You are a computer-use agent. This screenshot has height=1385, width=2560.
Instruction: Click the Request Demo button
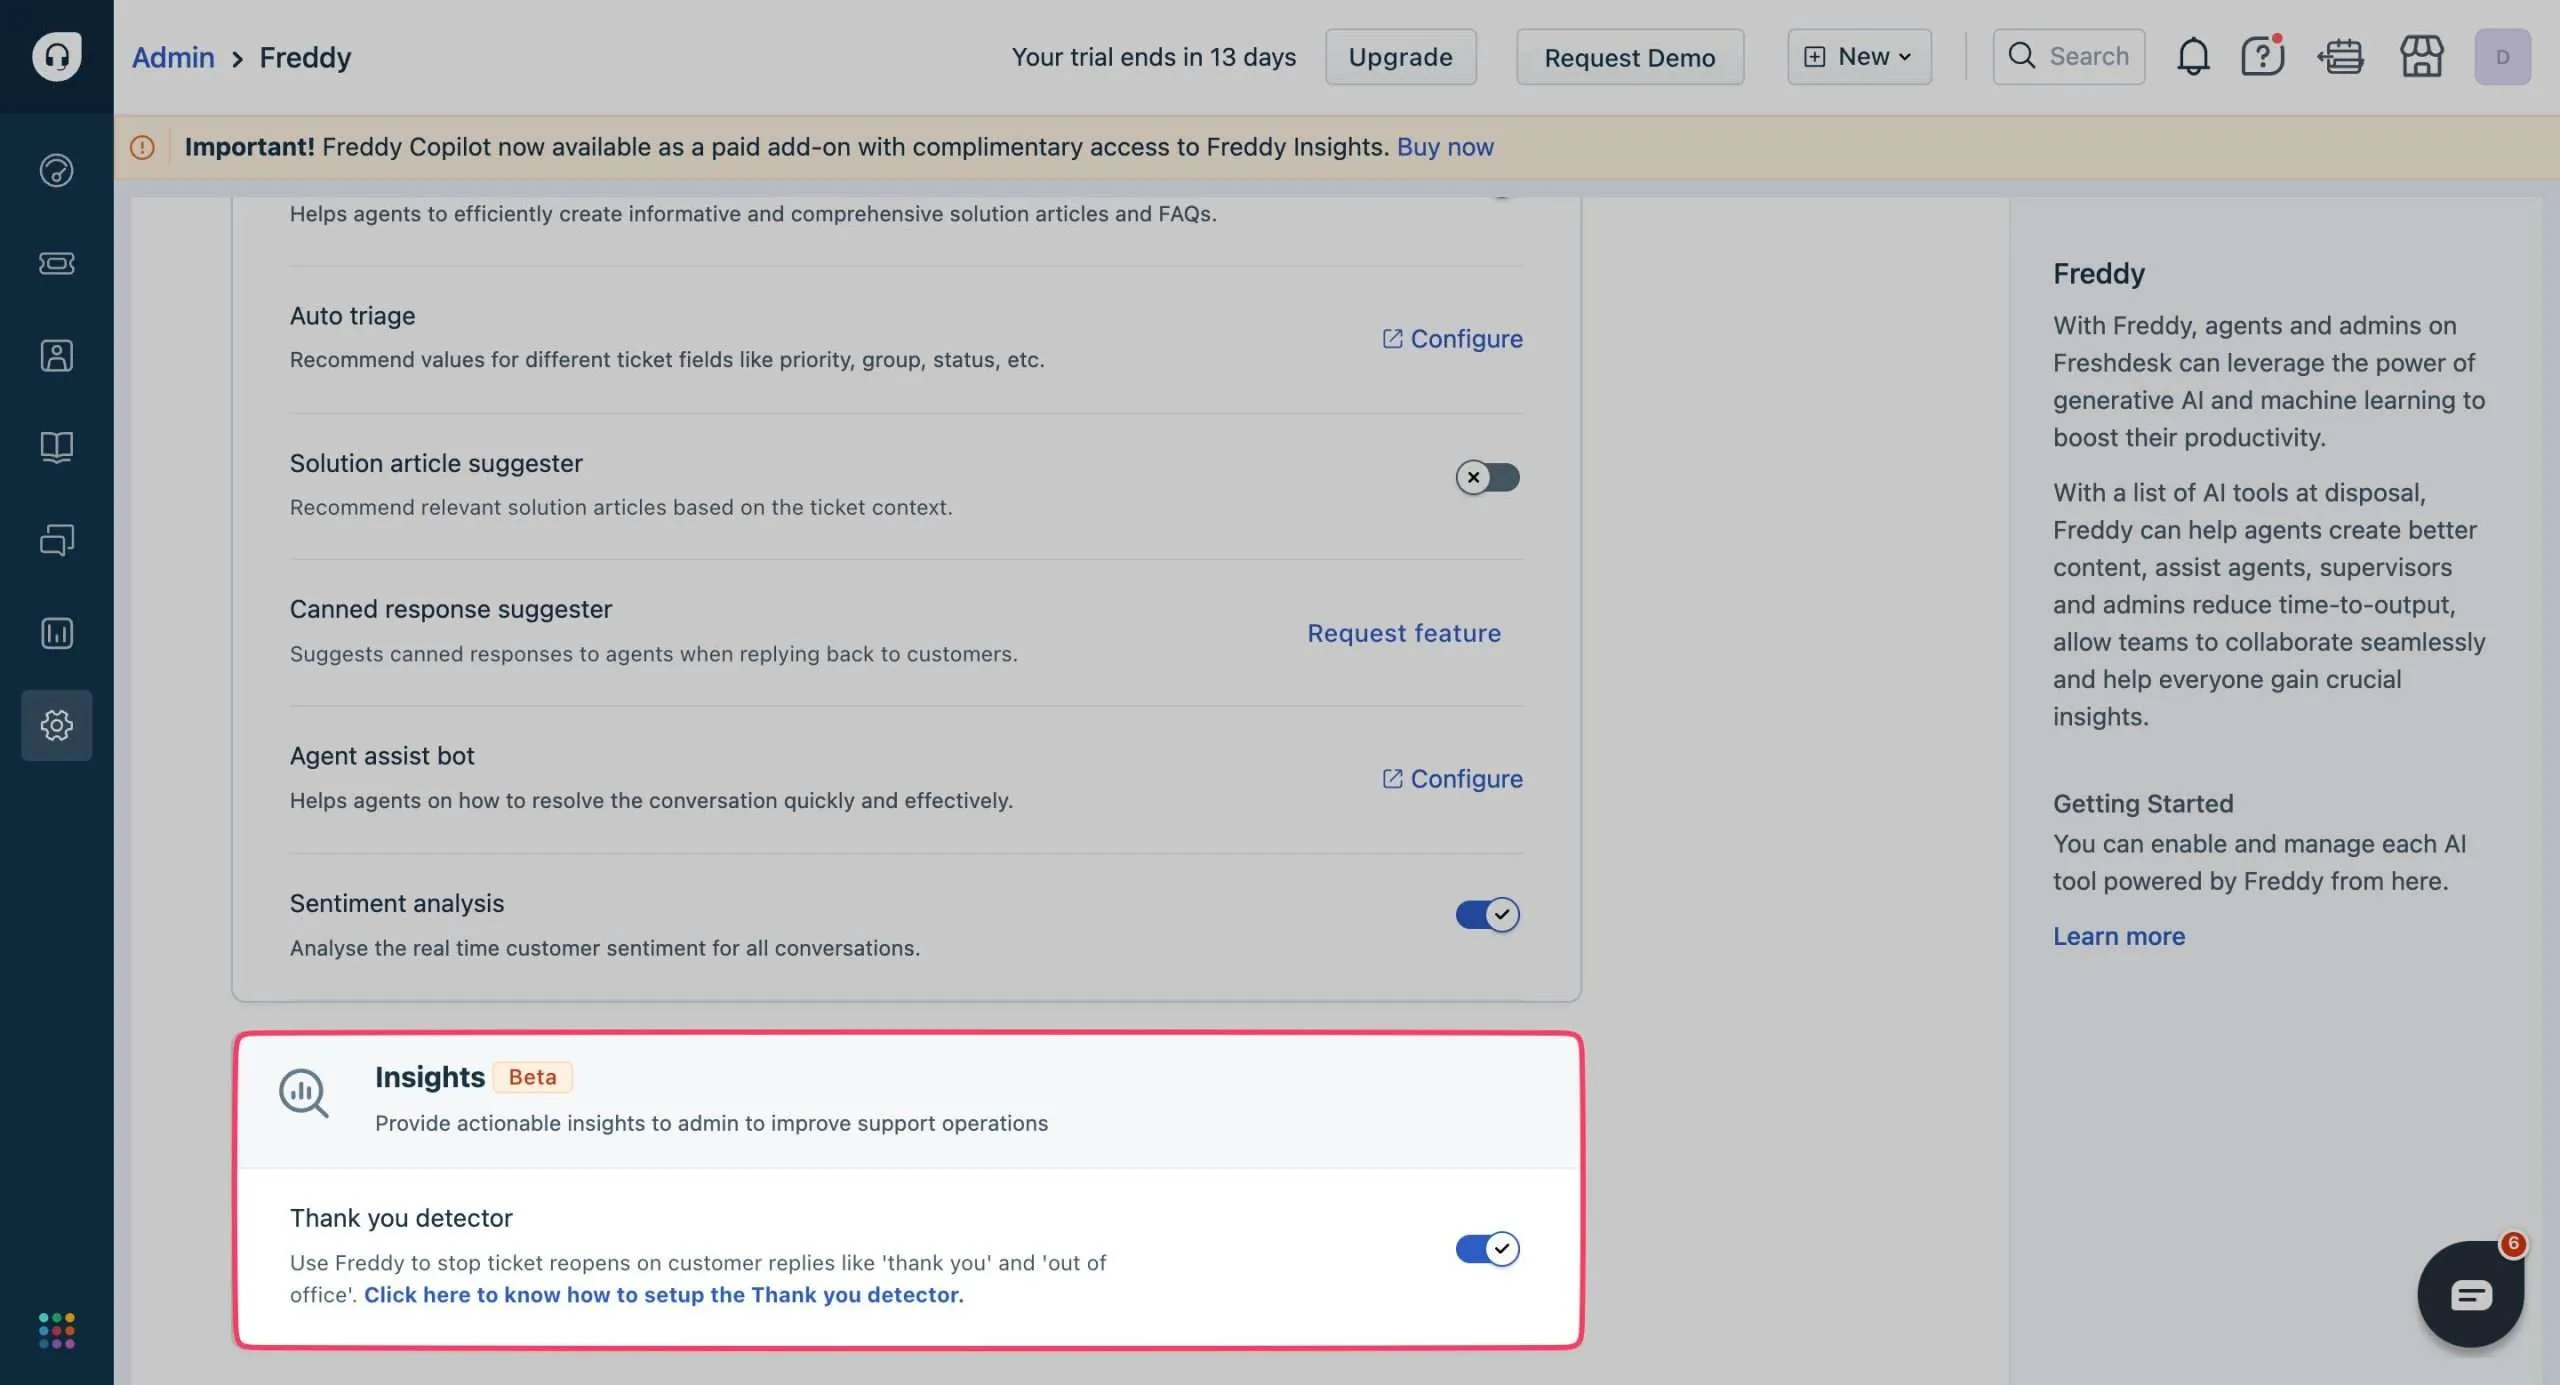(x=1629, y=57)
